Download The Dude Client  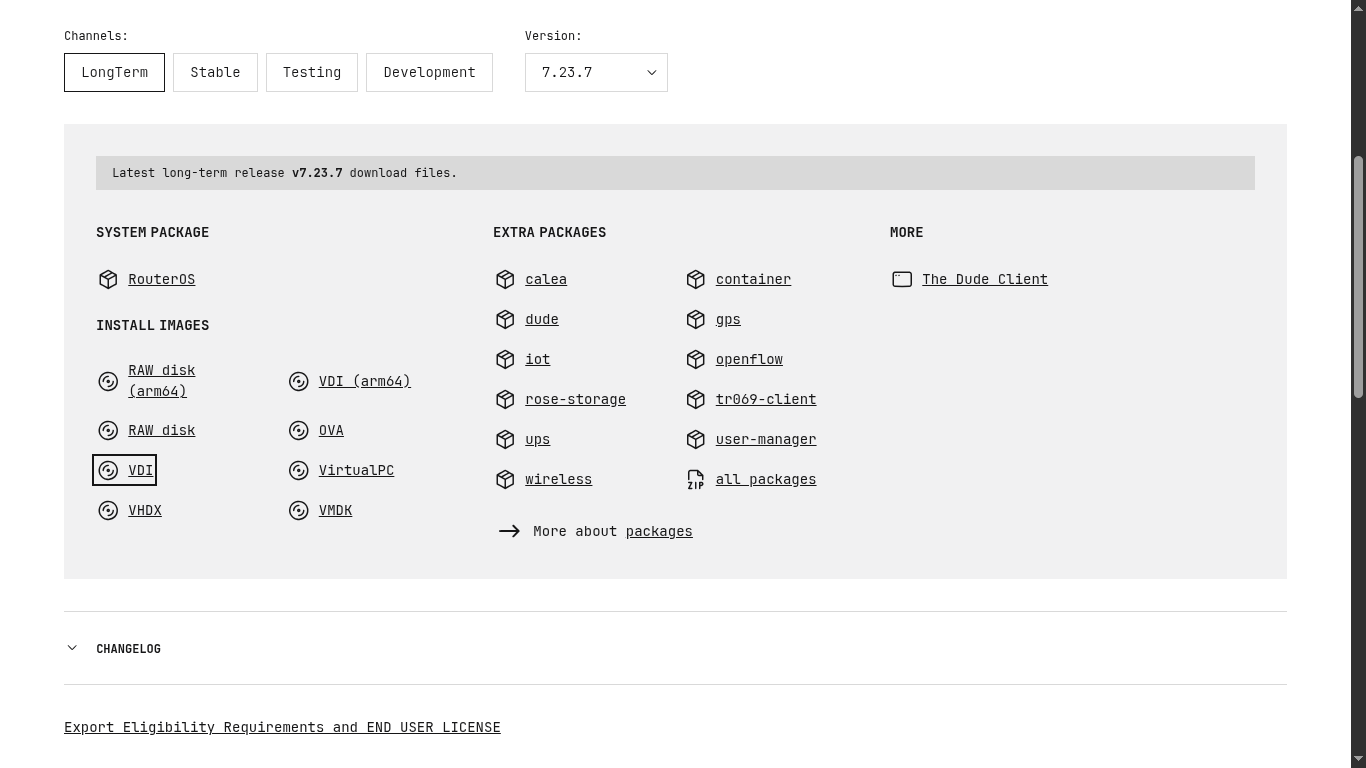(985, 279)
